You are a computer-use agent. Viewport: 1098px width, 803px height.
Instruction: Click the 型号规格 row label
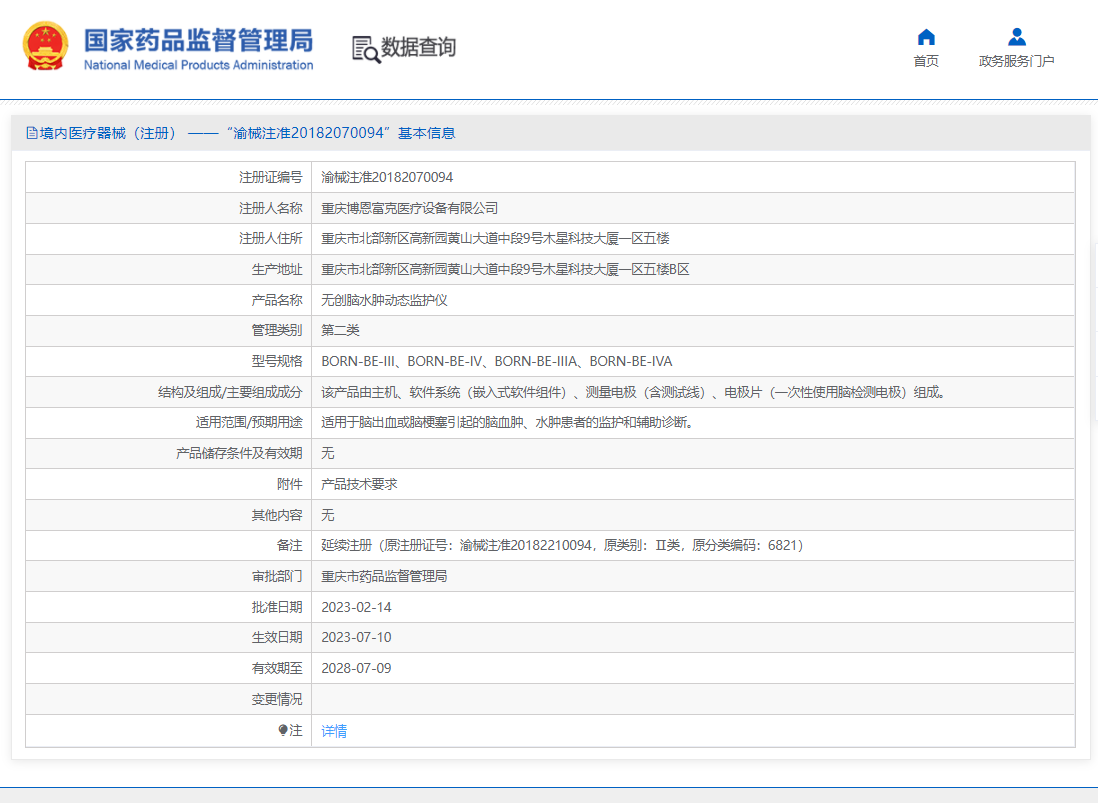(277, 361)
